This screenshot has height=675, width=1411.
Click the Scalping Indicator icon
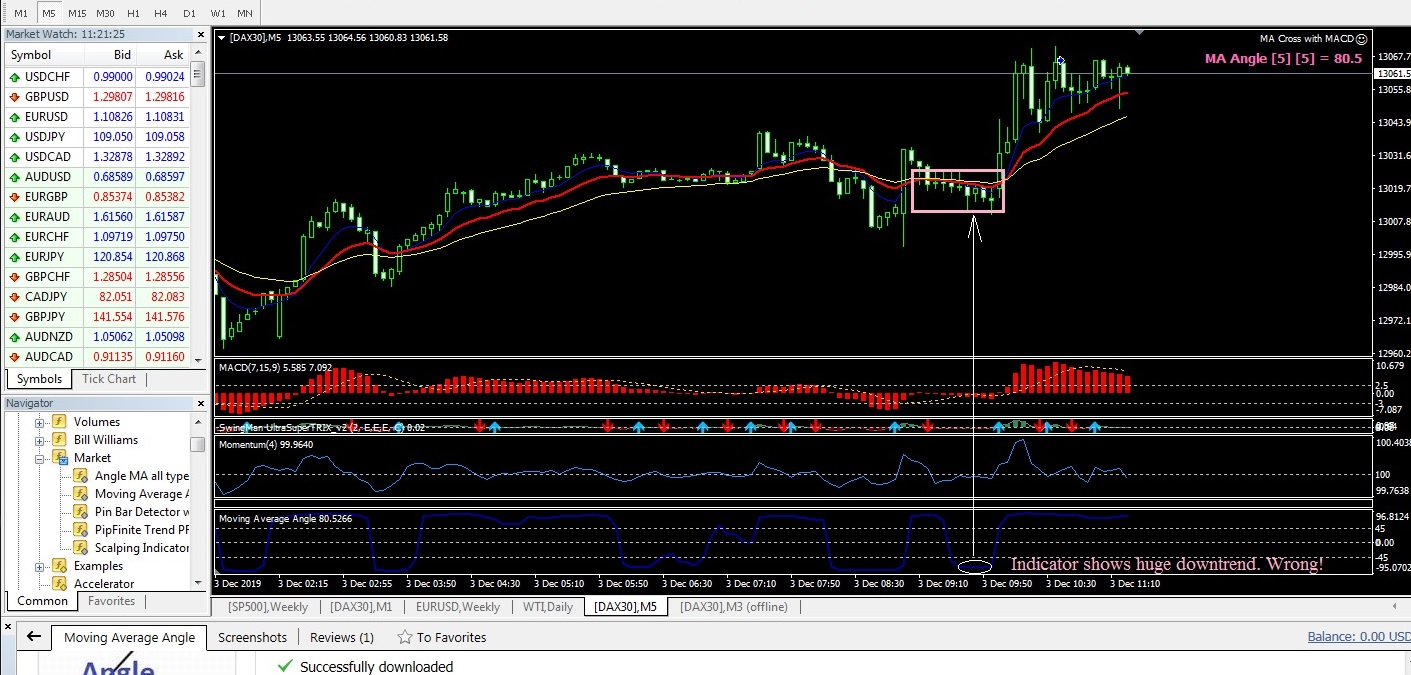(81, 548)
